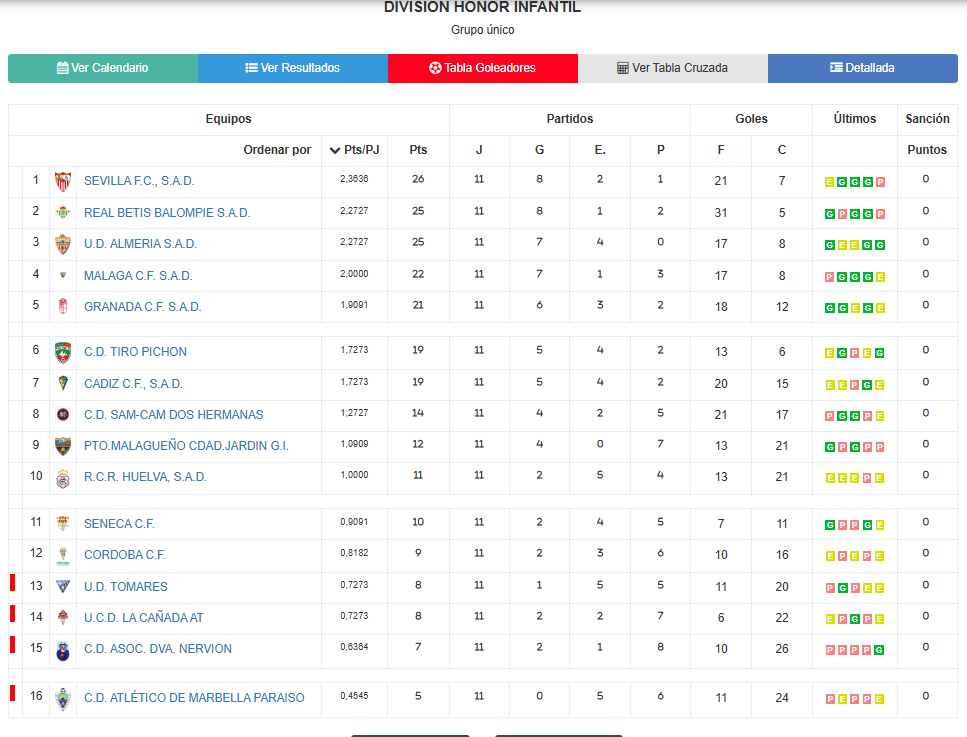Open the C.D. Tiro Pichon link
Image resolution: width=967 pixels, height=737 pixels.
point(135,352)
